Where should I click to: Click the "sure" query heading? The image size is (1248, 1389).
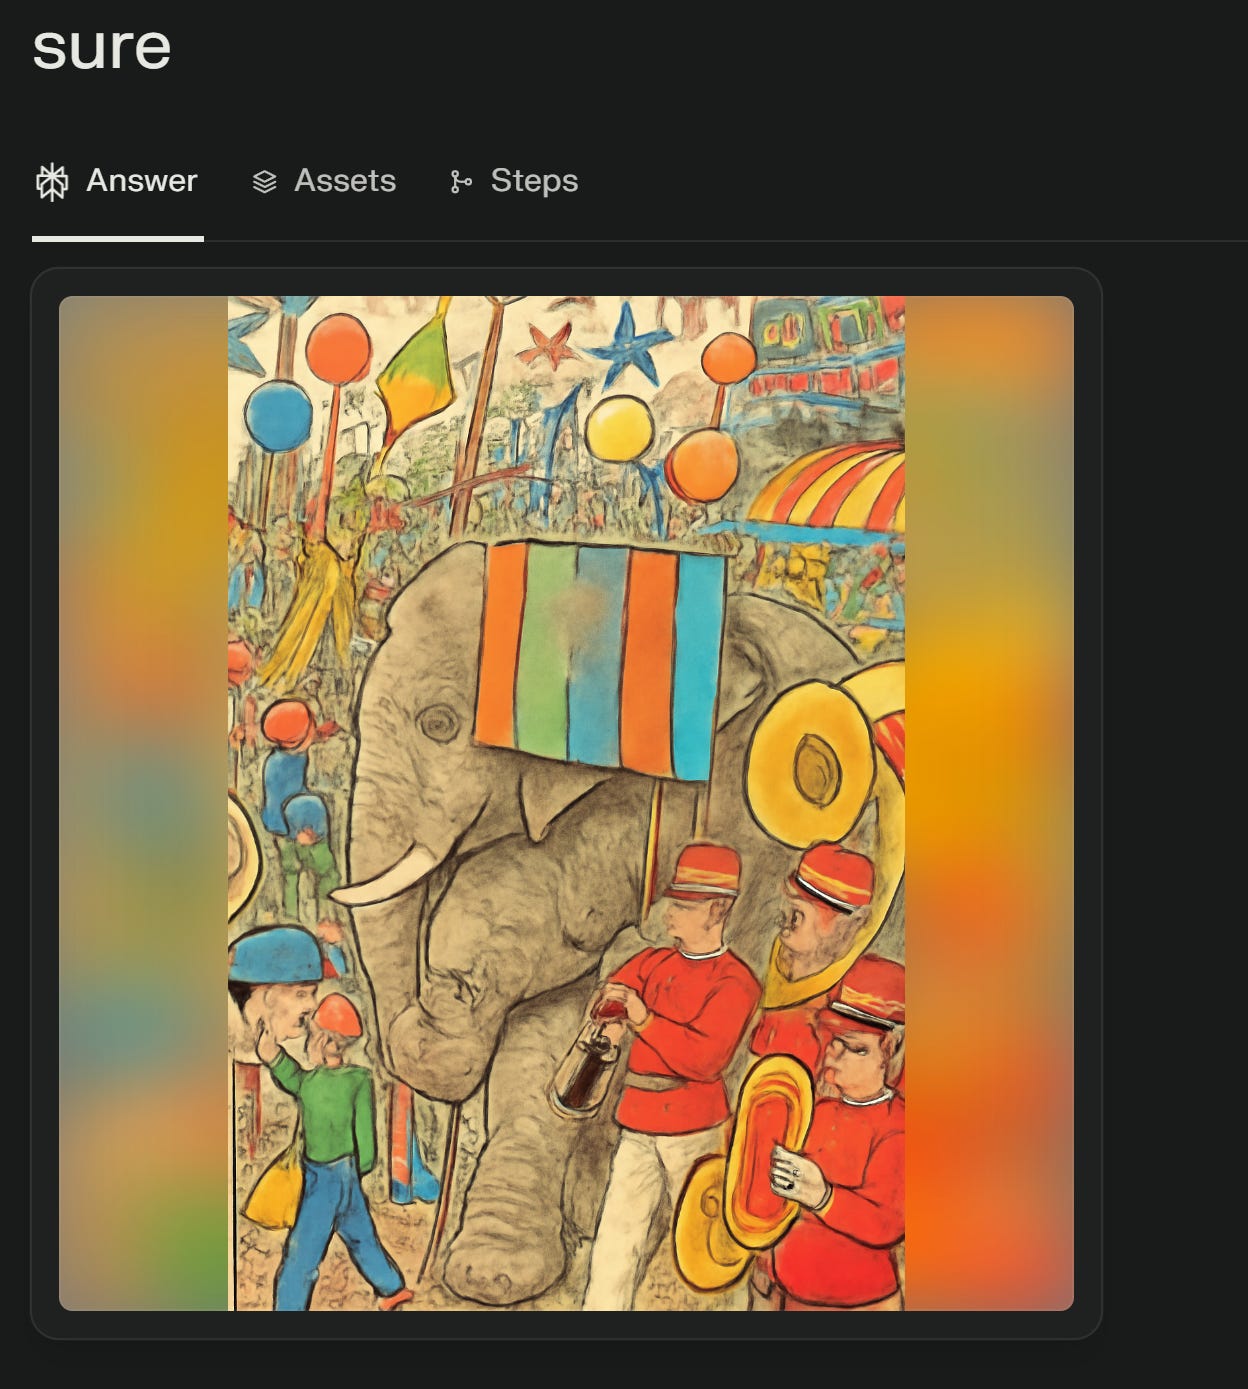[x=102, y=47]
